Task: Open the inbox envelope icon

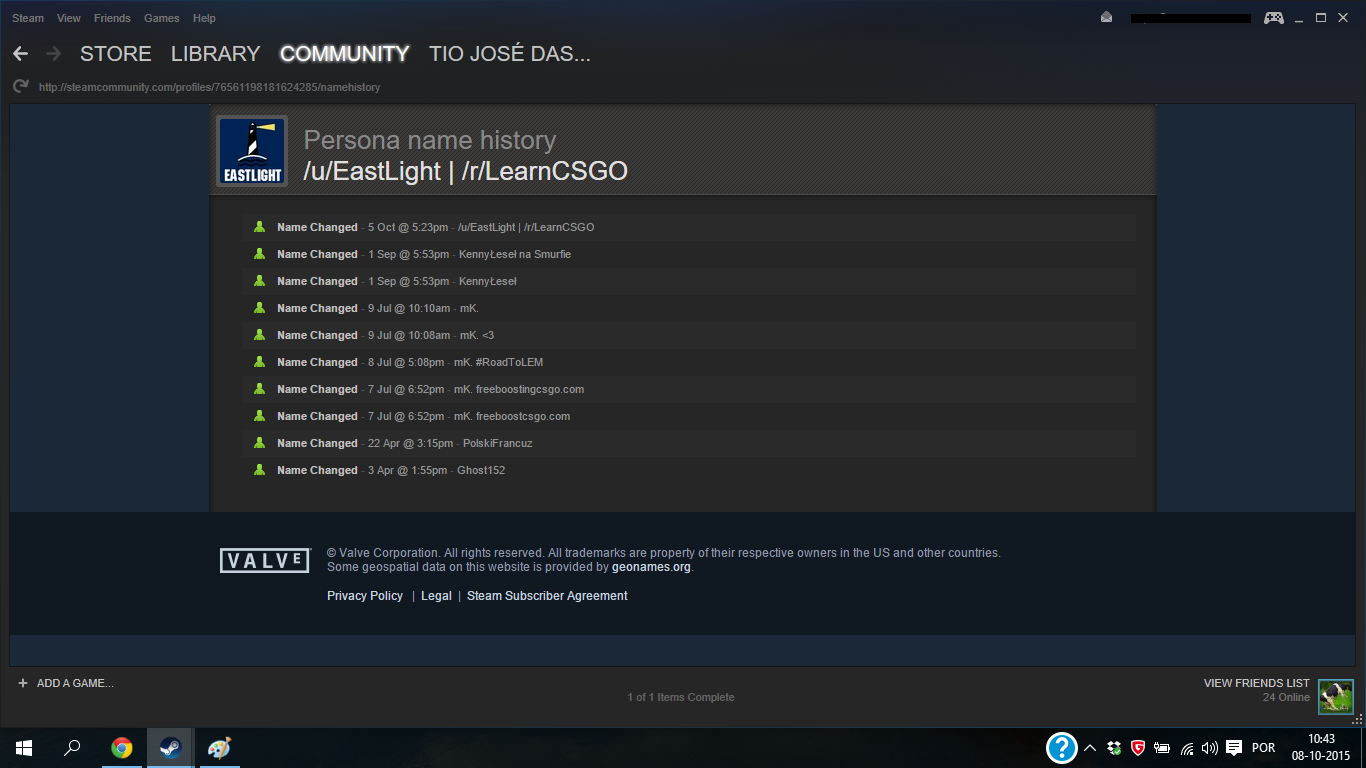Action: tap(1106, 18)
